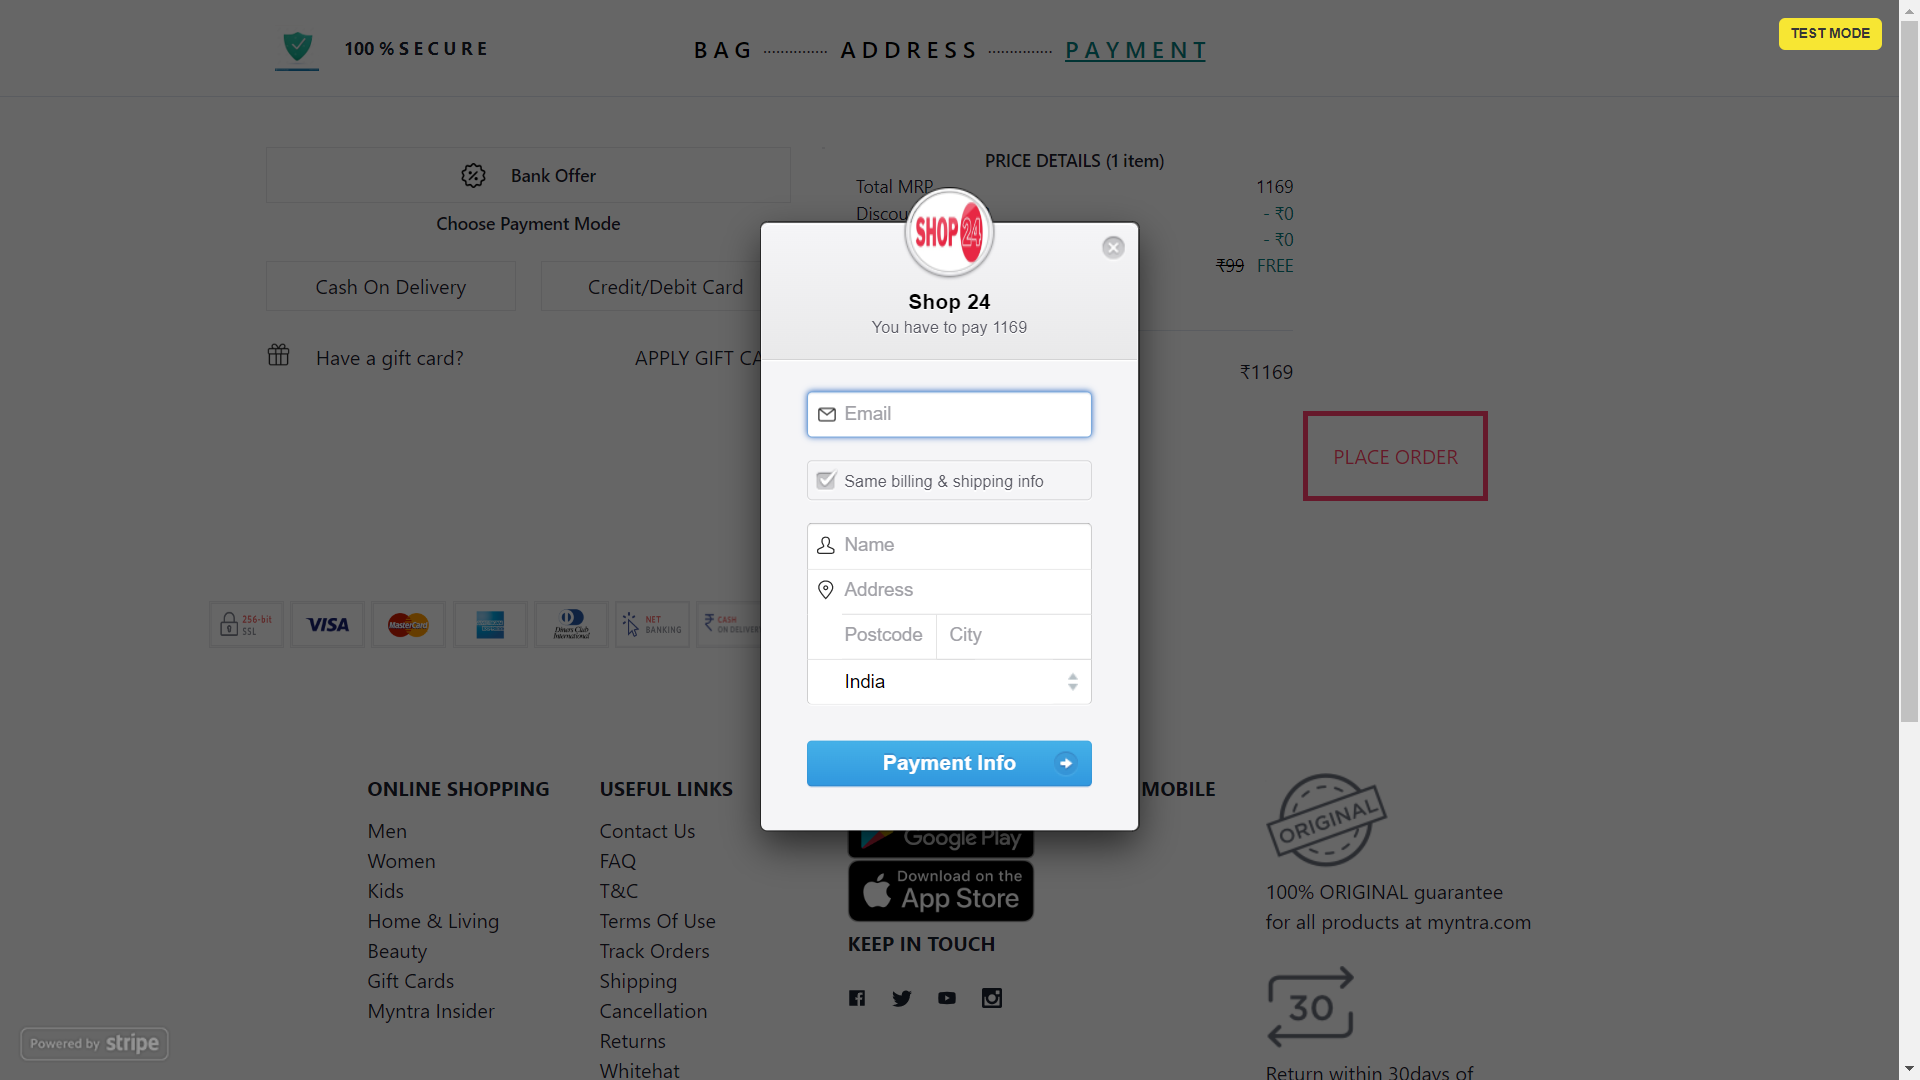Go back to the BAG step
This screenshot has height=1080, width=1920.
[723, 50]
